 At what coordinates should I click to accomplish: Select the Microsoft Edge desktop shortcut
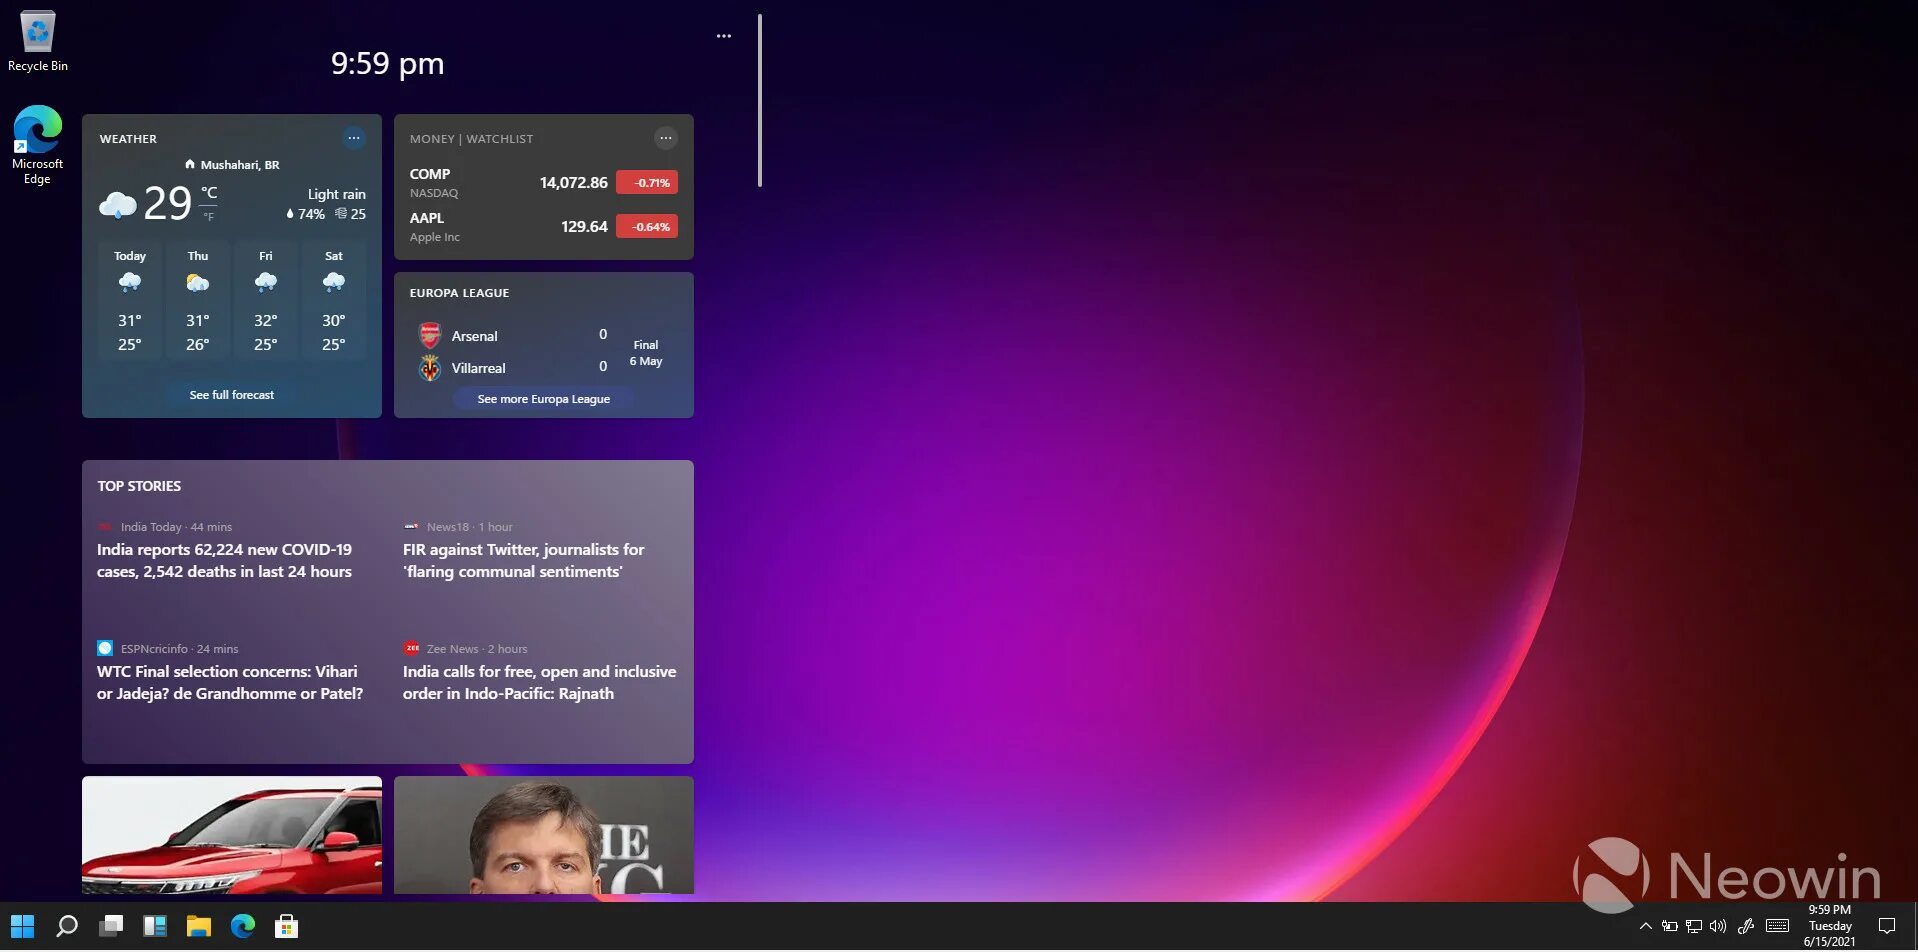click(x=37, y=145)
